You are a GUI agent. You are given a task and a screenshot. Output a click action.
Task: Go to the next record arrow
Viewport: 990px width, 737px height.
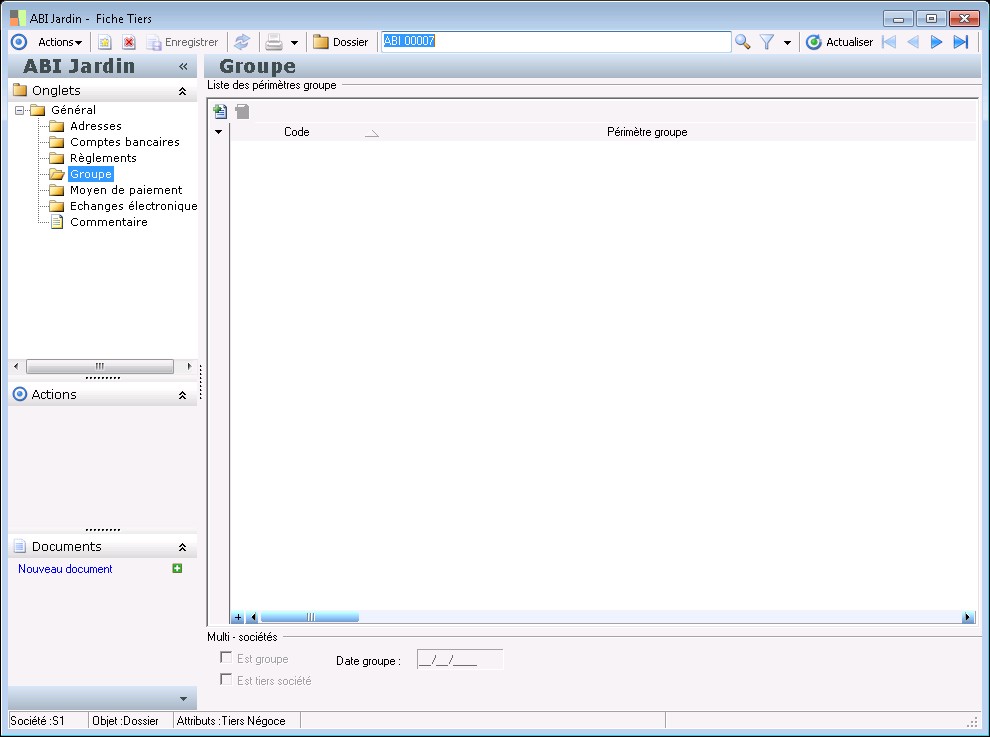[x=937, y=42]
